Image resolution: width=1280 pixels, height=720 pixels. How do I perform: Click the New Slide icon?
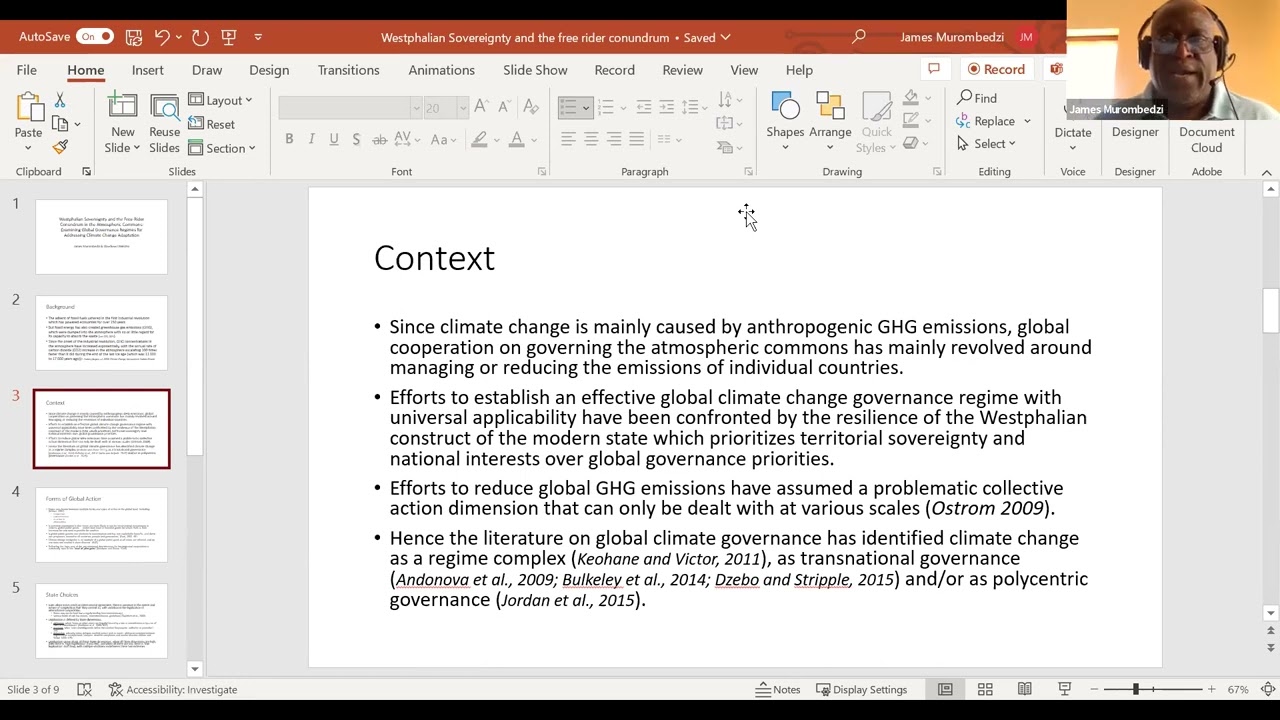[x=123, y=108]
